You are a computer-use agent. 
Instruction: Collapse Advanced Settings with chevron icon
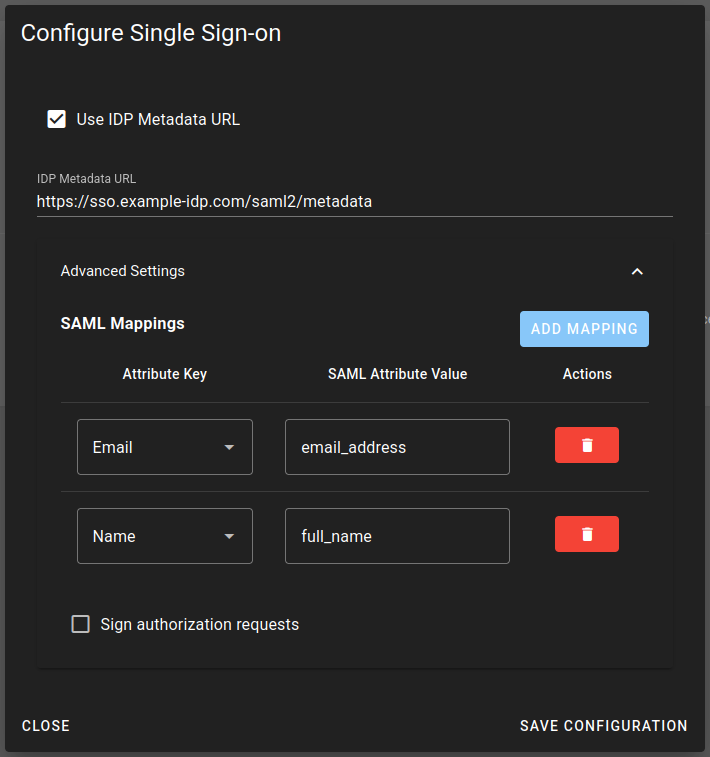[637, 271]
